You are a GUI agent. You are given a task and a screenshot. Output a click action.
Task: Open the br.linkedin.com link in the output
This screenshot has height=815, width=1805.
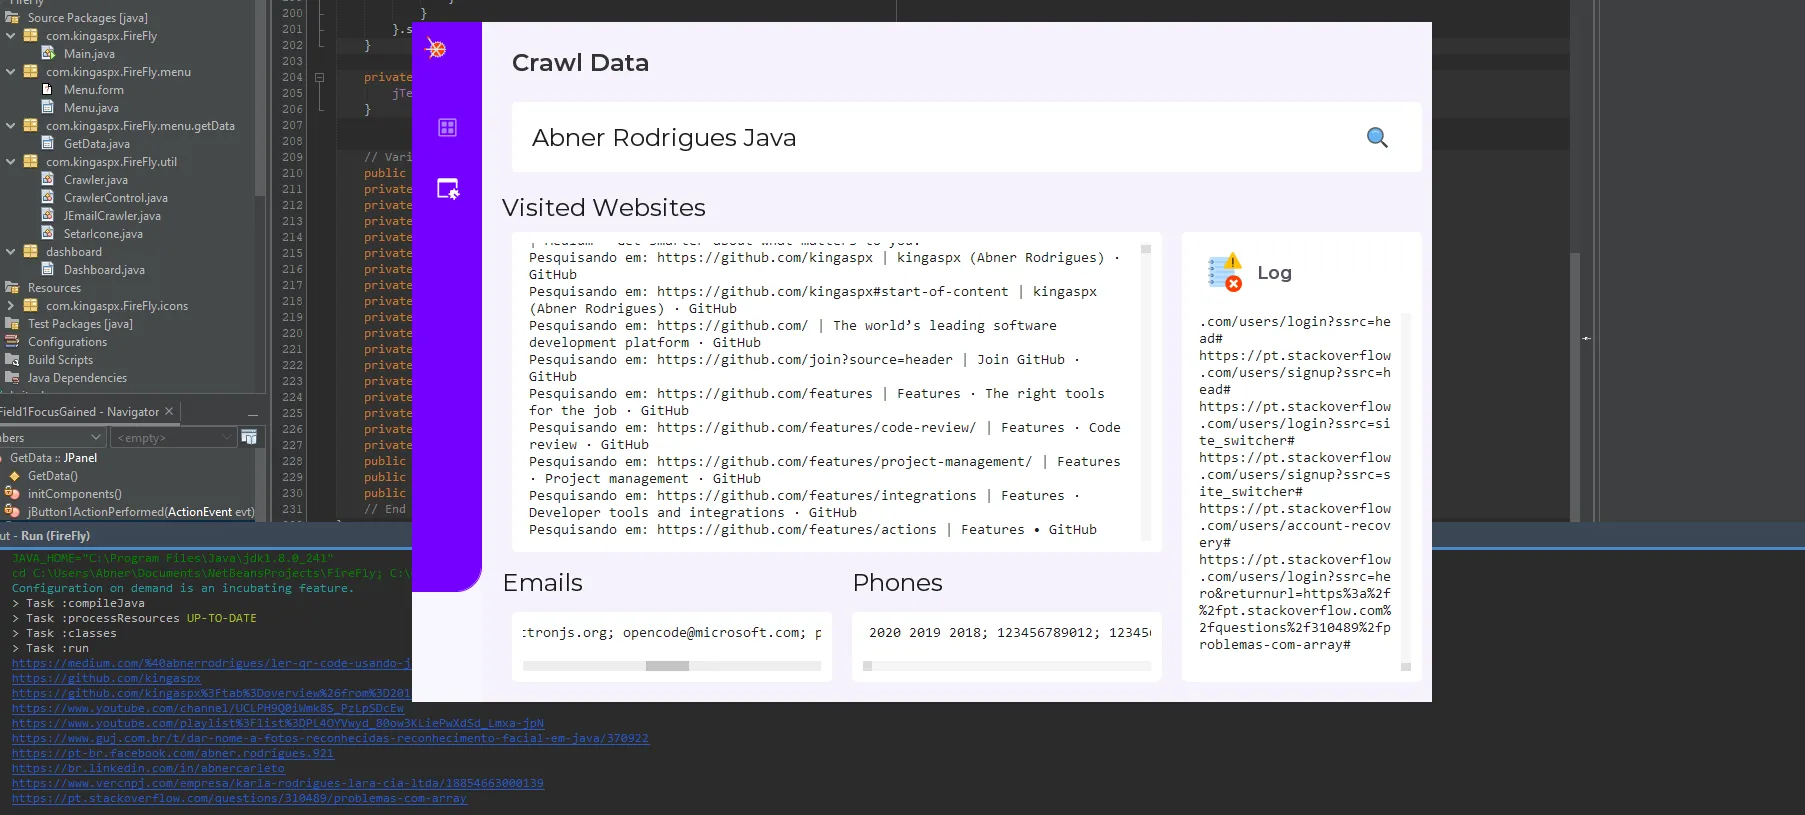point(148,768)
